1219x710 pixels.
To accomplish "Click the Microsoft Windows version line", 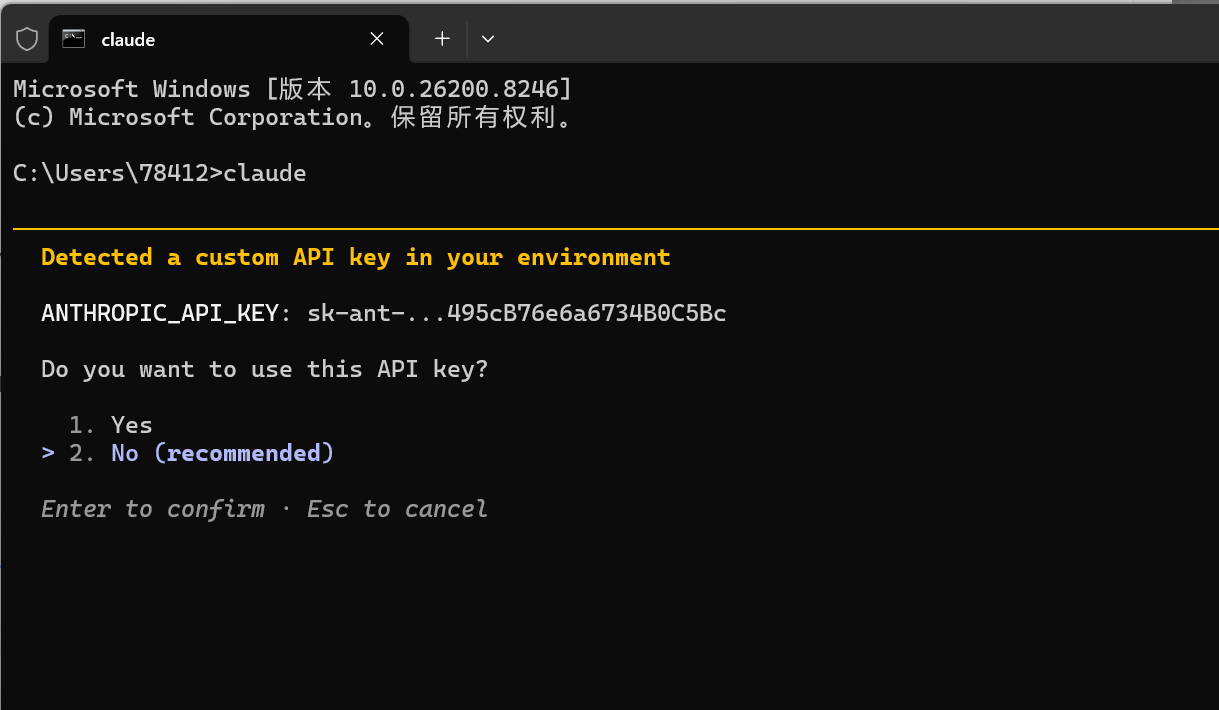I will pyautogui.click(x=293, y=89).
